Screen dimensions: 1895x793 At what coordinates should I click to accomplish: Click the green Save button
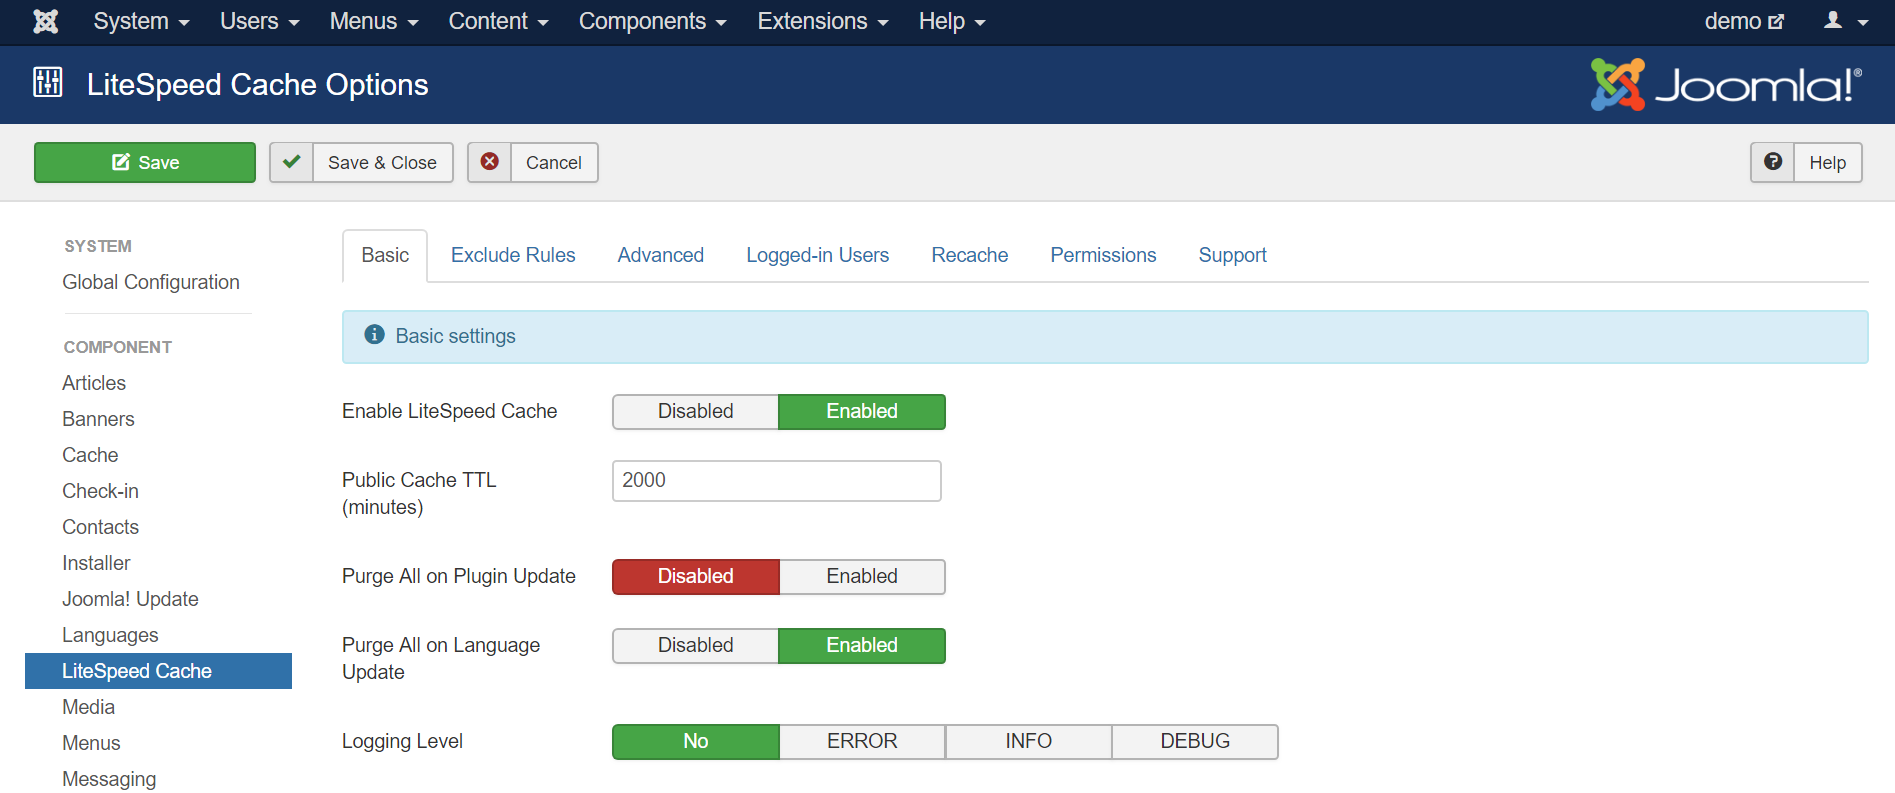click(x=145, y=162)
